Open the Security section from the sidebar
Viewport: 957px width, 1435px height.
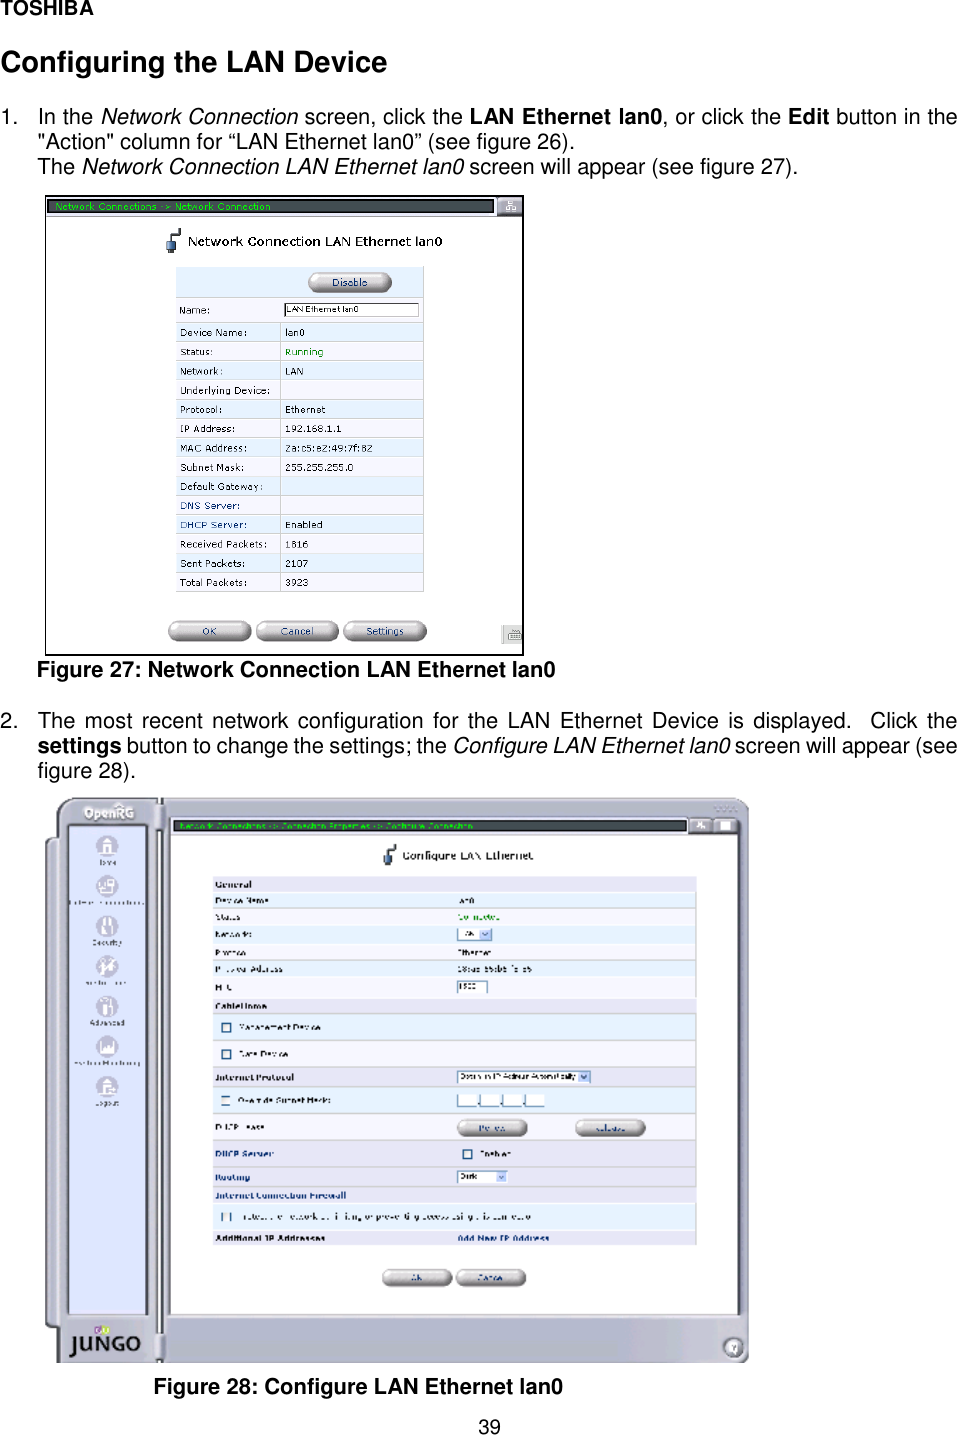pos(108,926)
